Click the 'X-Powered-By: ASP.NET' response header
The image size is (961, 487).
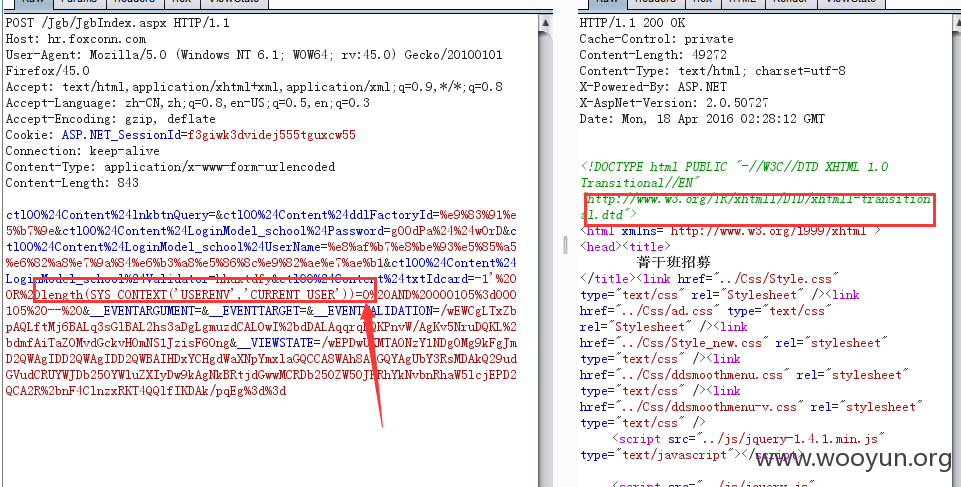(653, 87)
